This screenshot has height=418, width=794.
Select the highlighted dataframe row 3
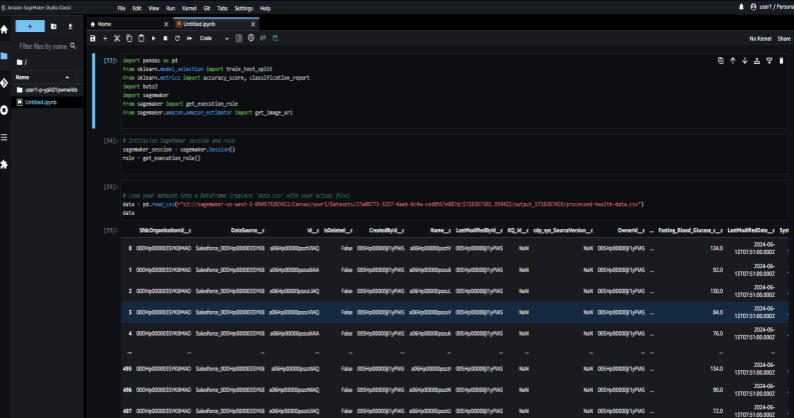tap(455, 313)
